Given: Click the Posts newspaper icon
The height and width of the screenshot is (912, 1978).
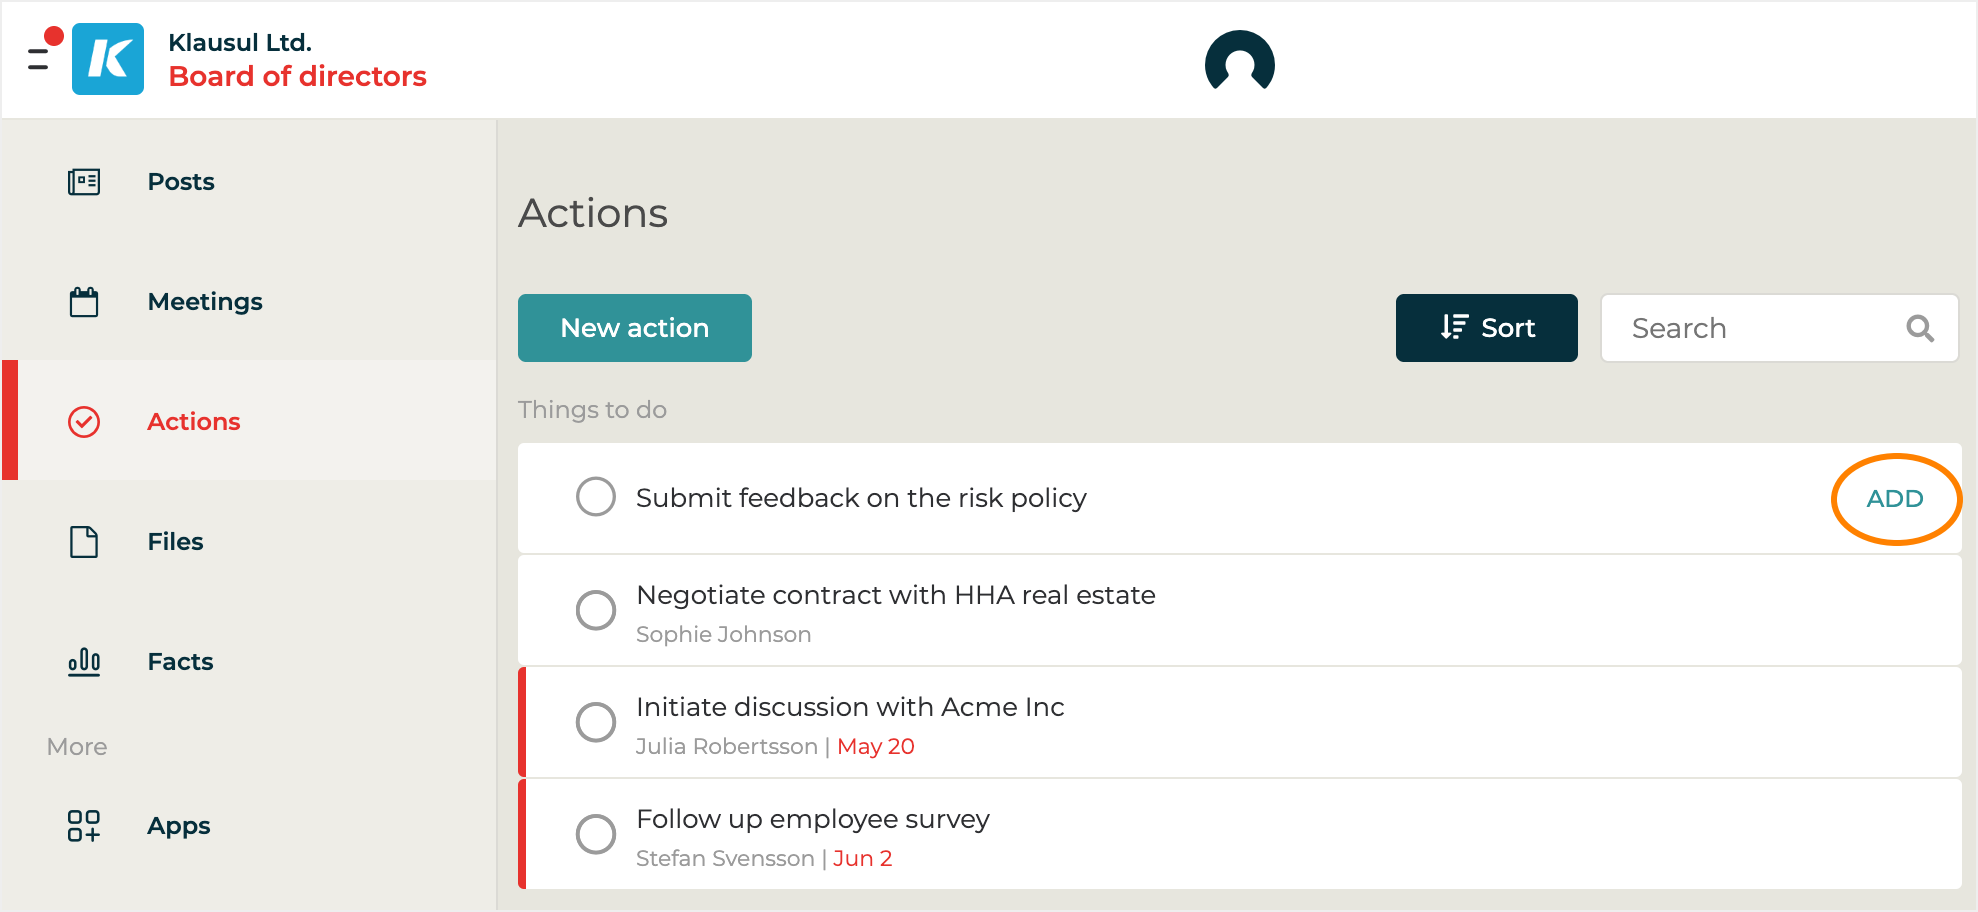Looking at the screenshot, I should point(84,182).
